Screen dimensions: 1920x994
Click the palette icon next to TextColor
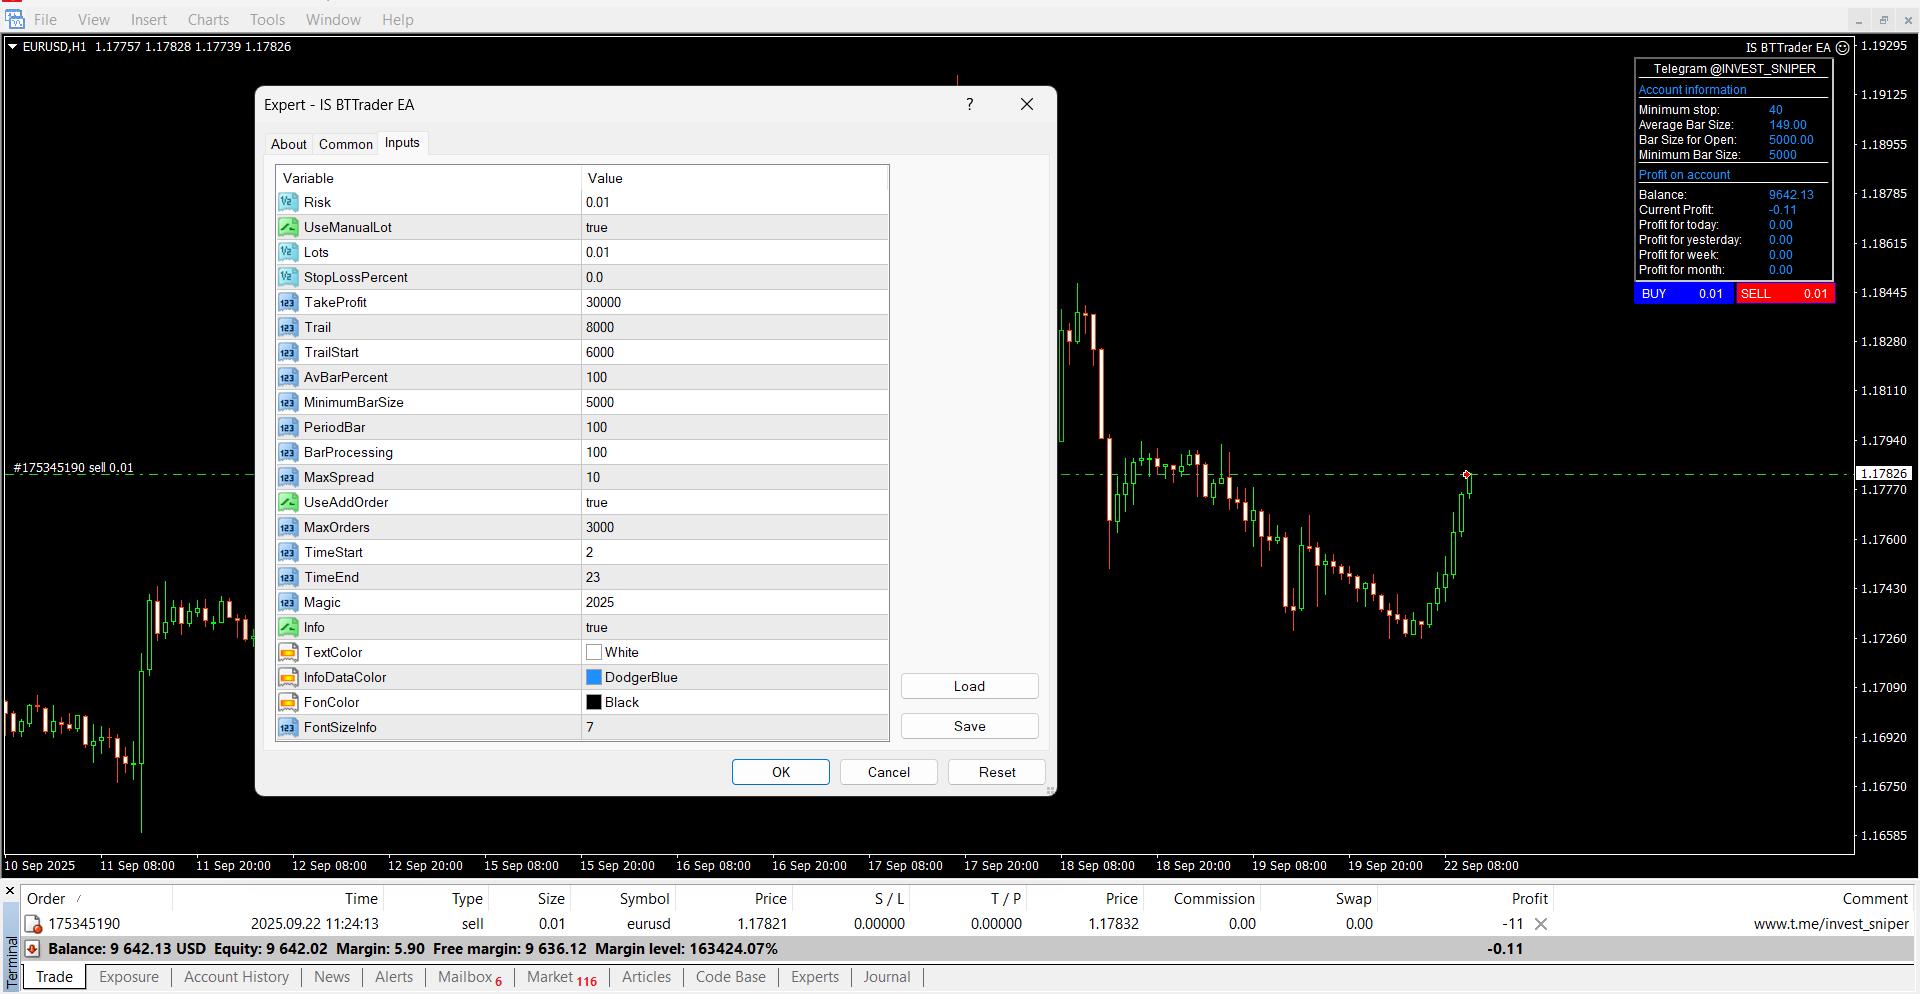(288, 652)
